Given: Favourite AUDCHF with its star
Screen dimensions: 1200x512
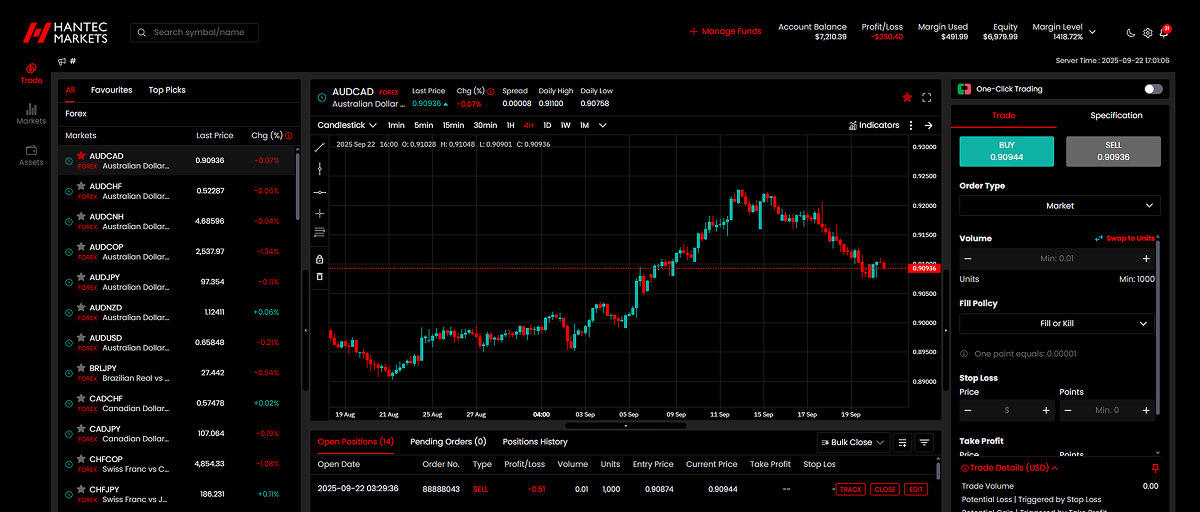Looking at the screenshot, I should [x=81, y=186].
